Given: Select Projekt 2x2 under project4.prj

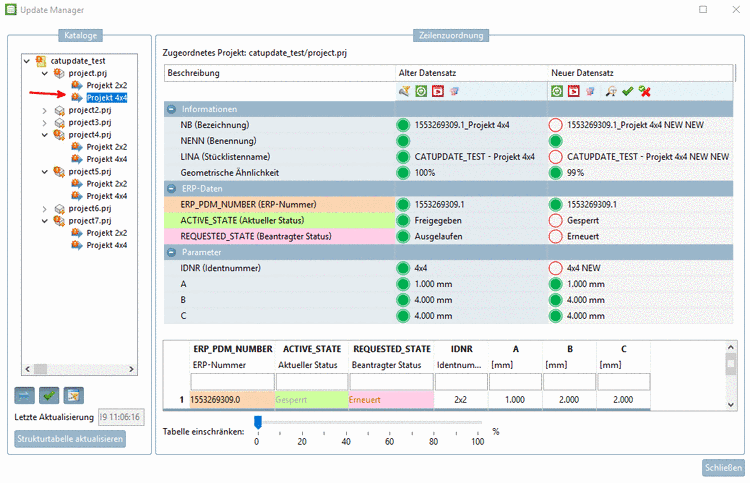Looking at the screenshot, I should coord(106,147).
